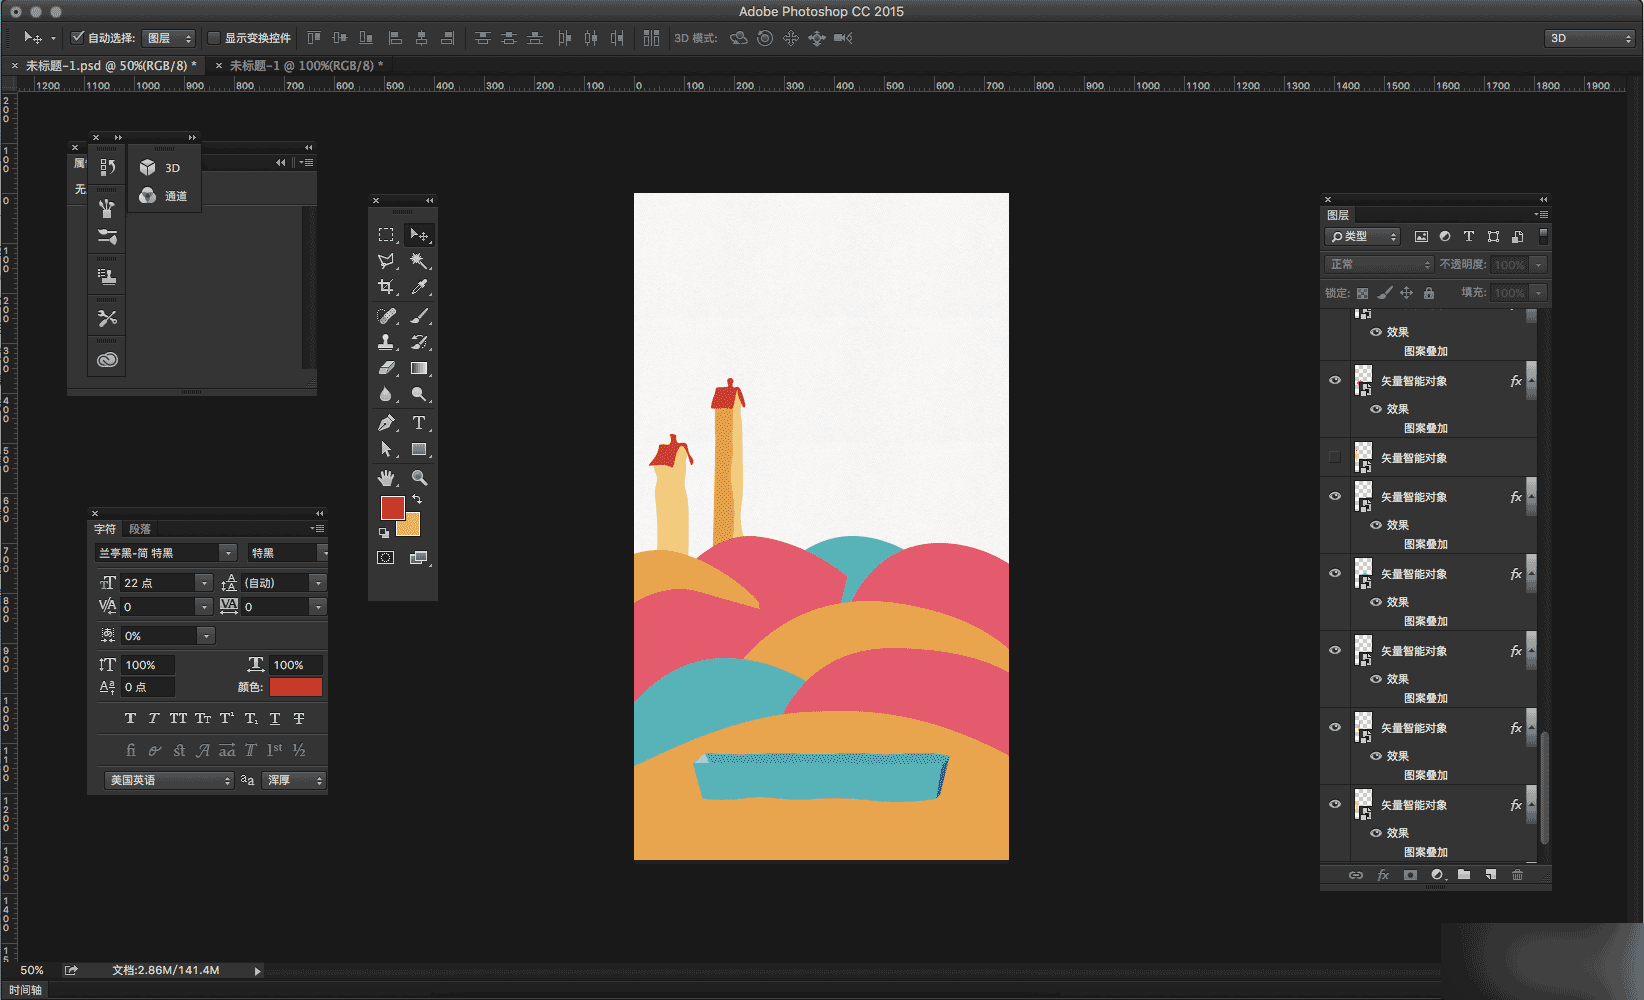Select the Hand tool
The image size is (1644, 1000).
coord(386,478)
